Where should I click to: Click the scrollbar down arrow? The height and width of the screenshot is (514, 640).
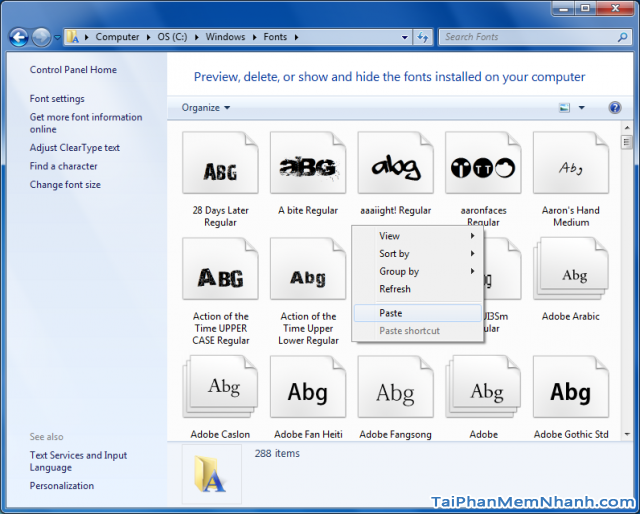point(627,434)
